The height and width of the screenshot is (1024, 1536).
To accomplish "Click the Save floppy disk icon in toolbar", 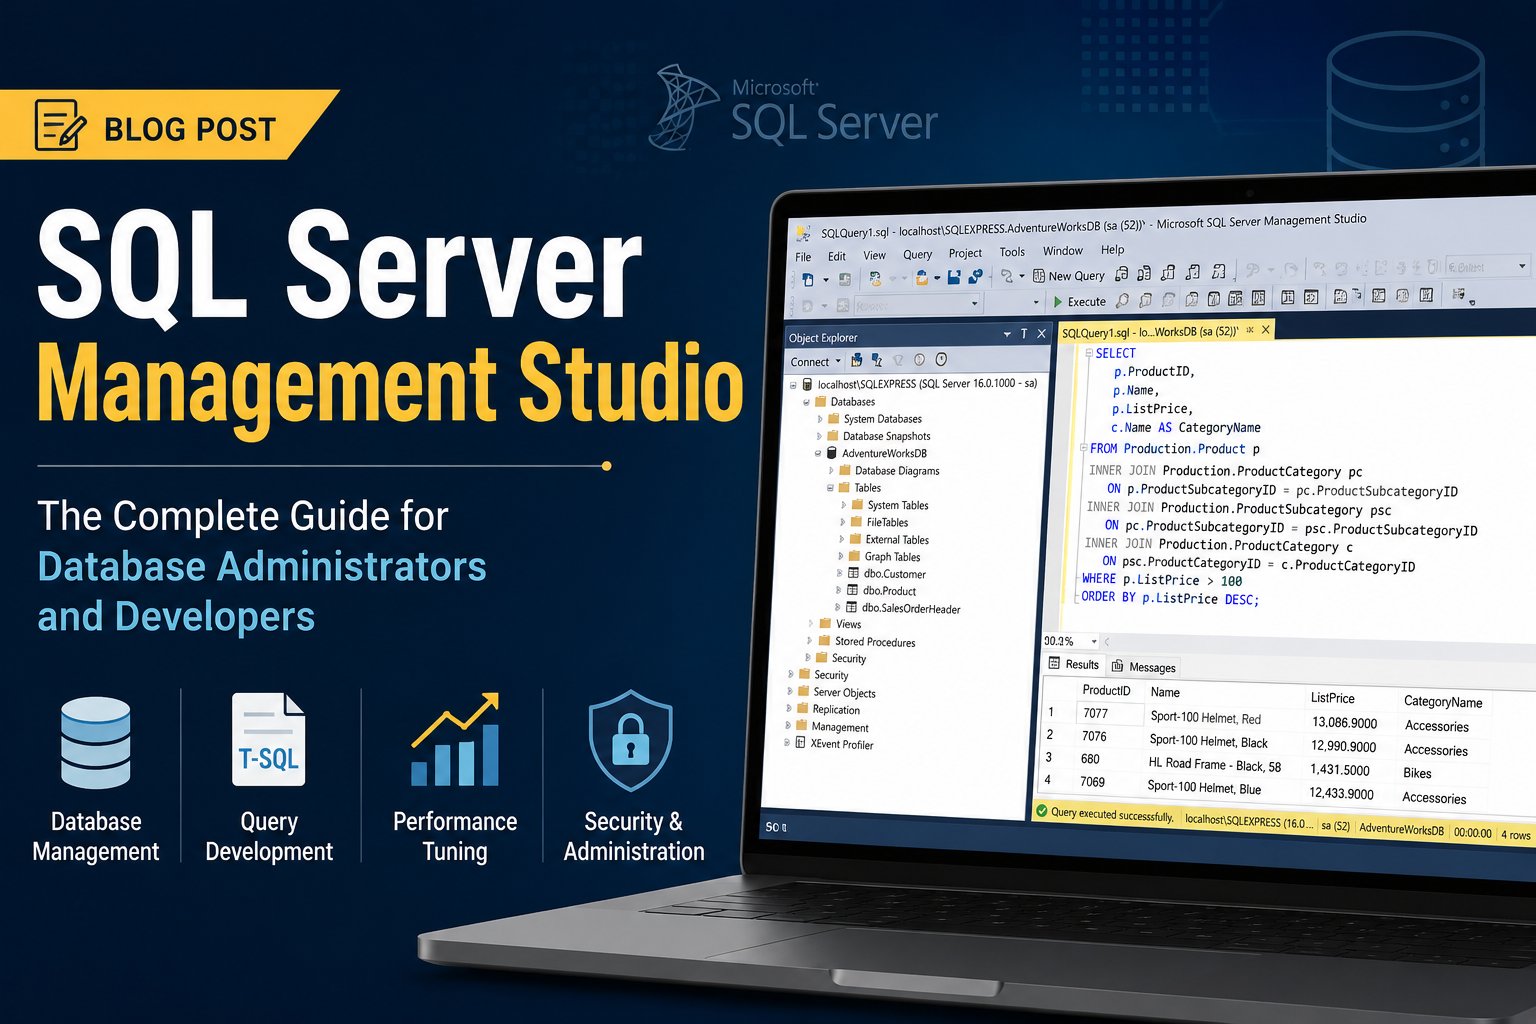I will 954,277.
